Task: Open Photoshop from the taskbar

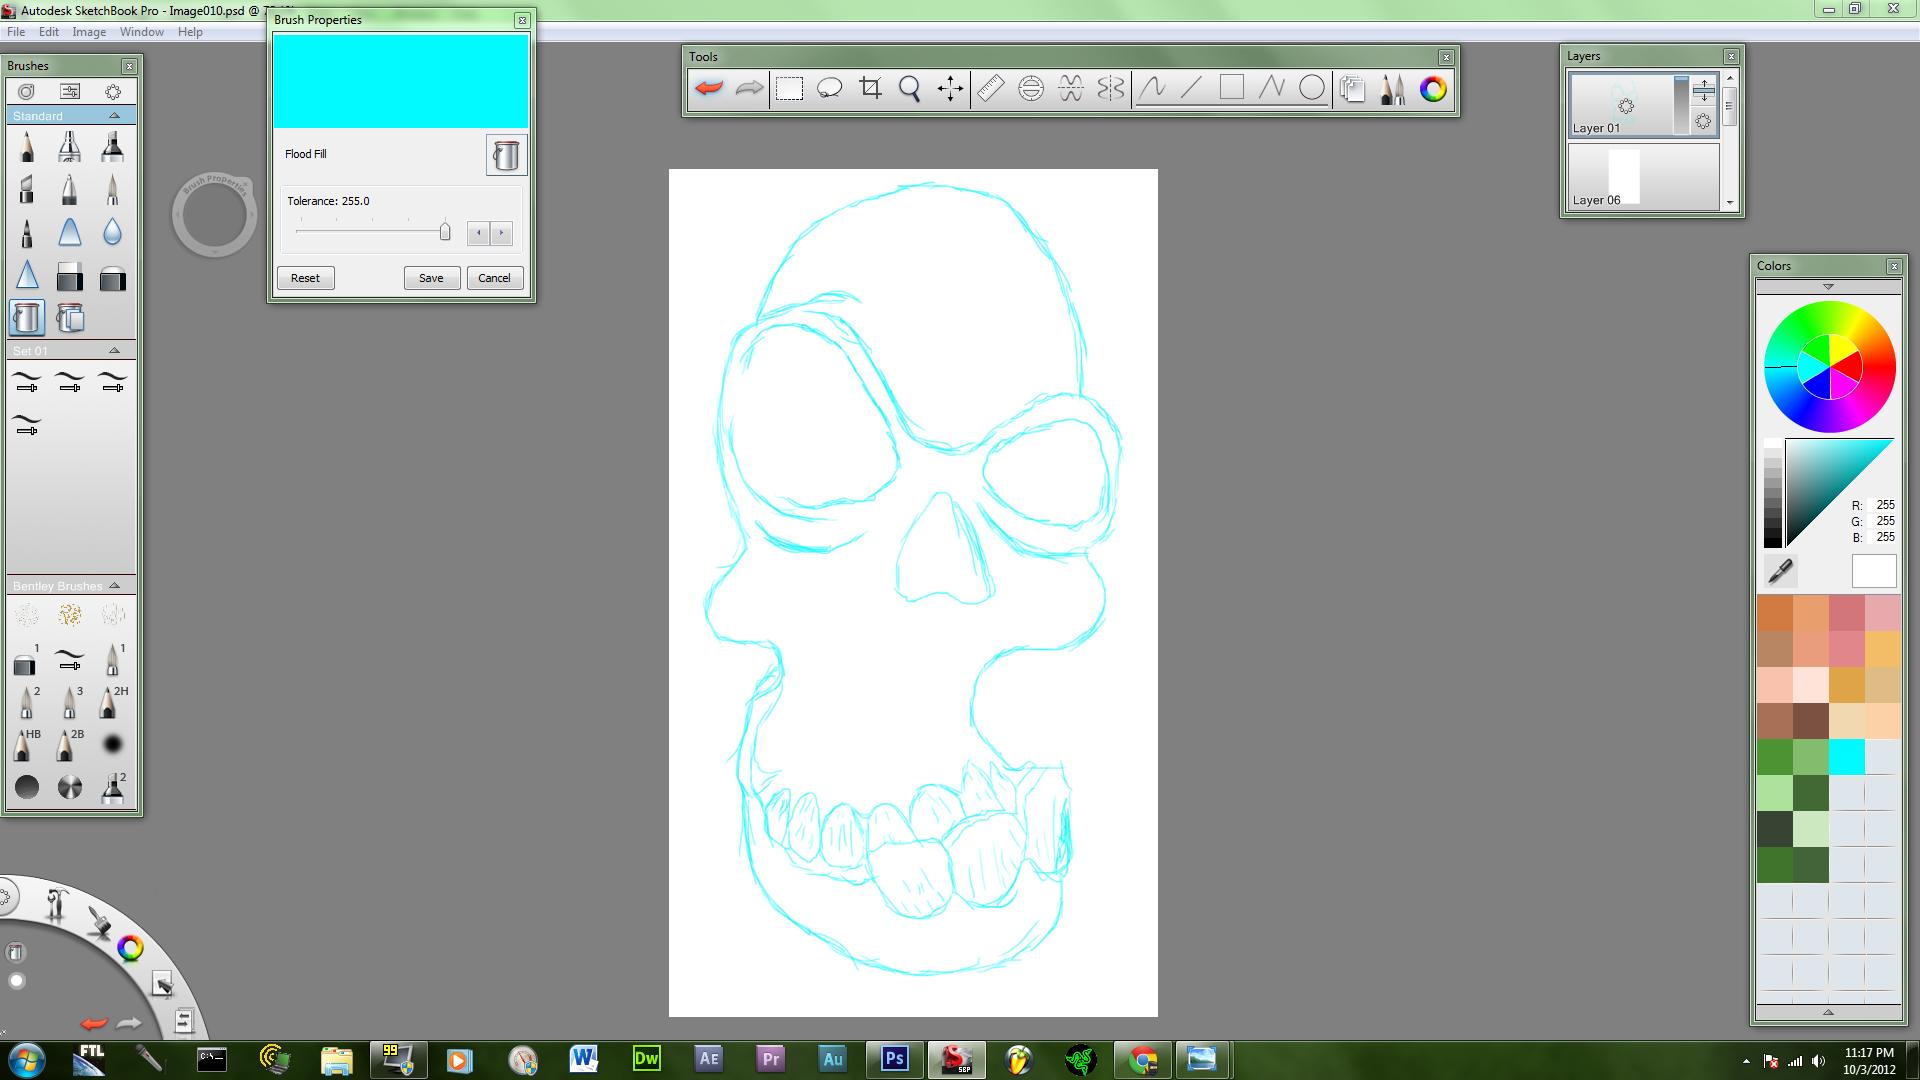Action: pyautogui.click(x=894, y=1059)
